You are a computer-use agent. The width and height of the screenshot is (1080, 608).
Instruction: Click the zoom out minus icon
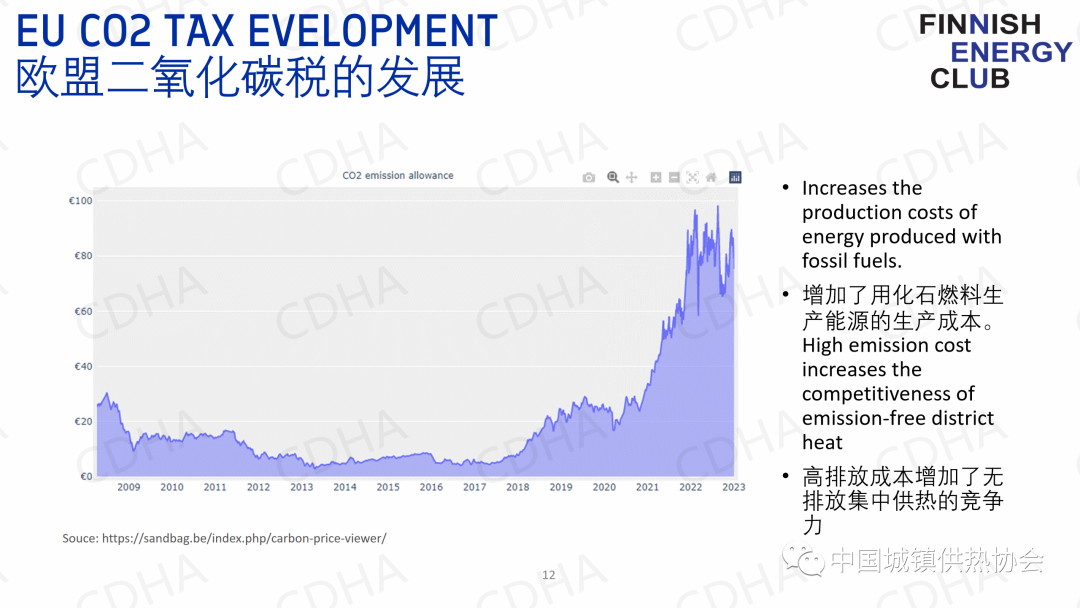coord(674,177)
